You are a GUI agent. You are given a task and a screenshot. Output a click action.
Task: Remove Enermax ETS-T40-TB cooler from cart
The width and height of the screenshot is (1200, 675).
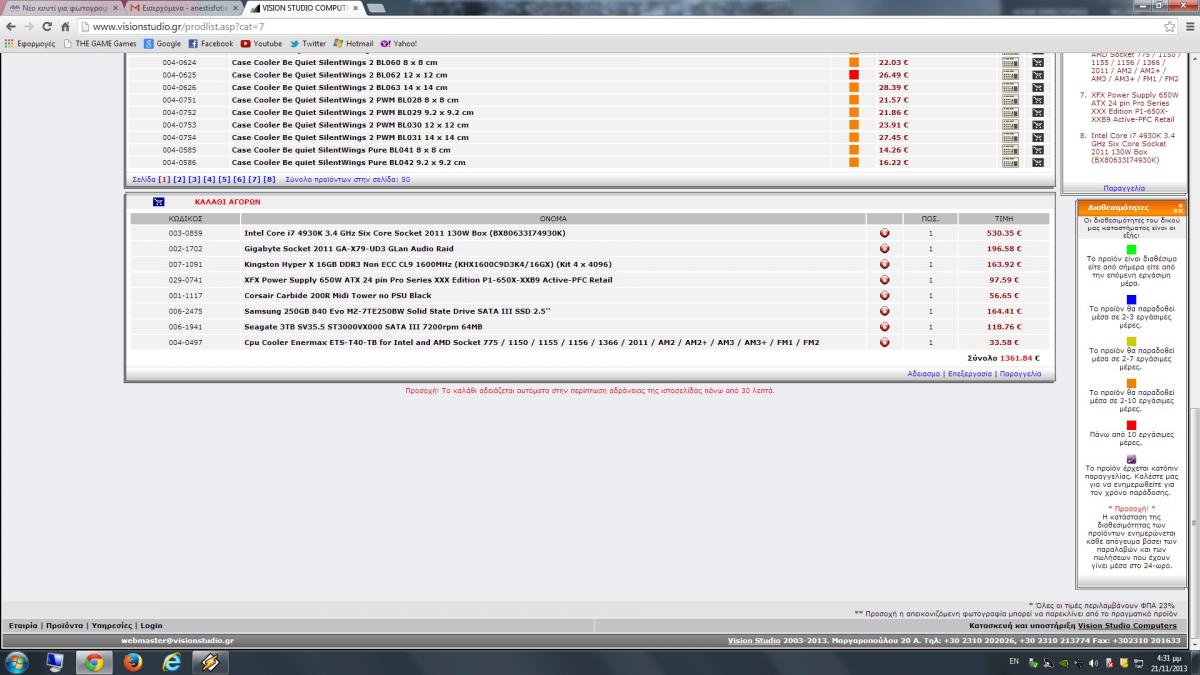pyautogui.click(x=884, y=342)
